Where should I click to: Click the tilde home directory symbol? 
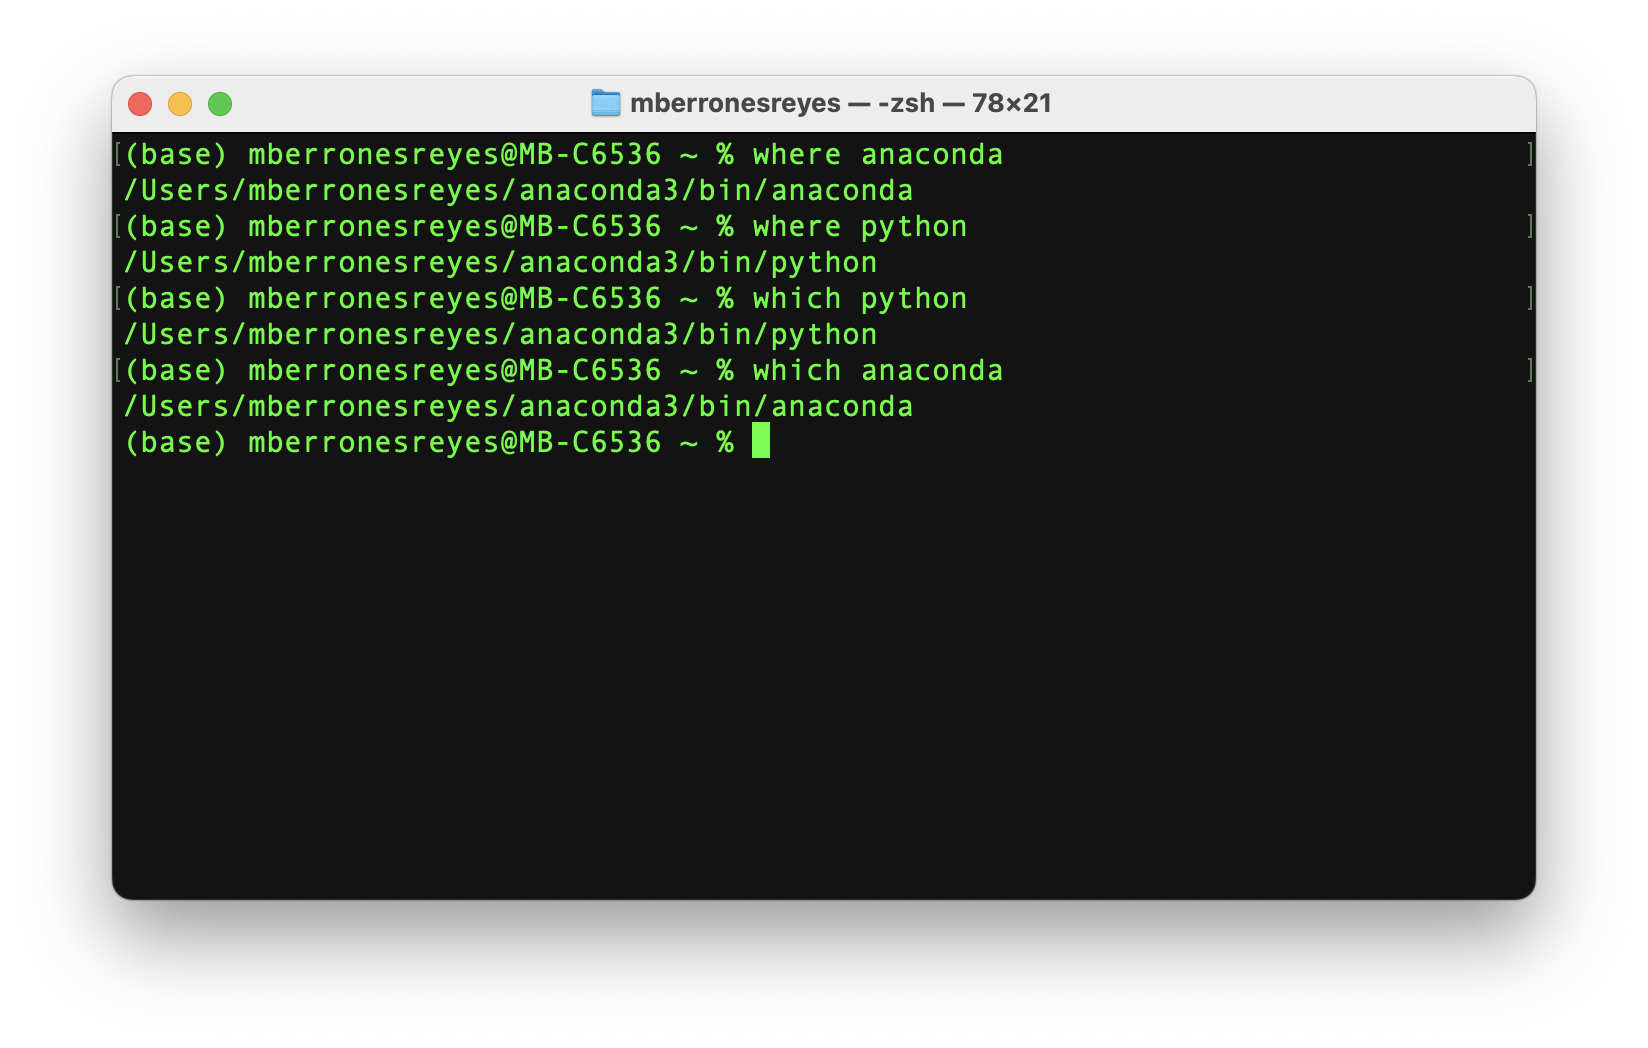690,441
